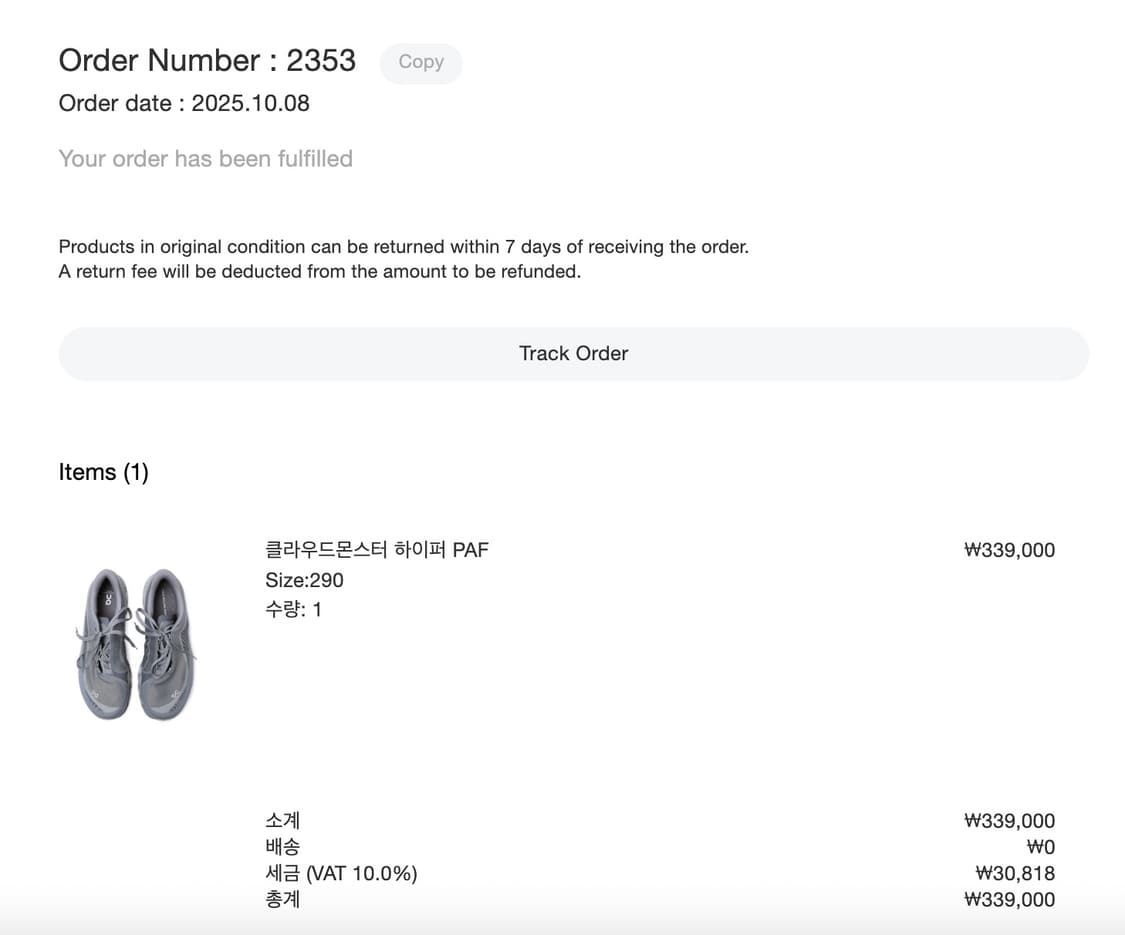Open the gray sneakers product thumbnail

coord(136,644)
